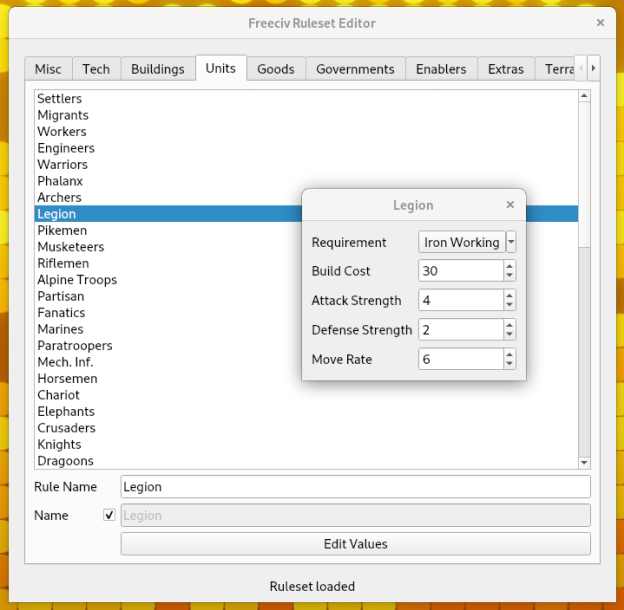Close the Legion popup dialog
The width and height of the screenshot is (624, 610).
pos(510,205)
